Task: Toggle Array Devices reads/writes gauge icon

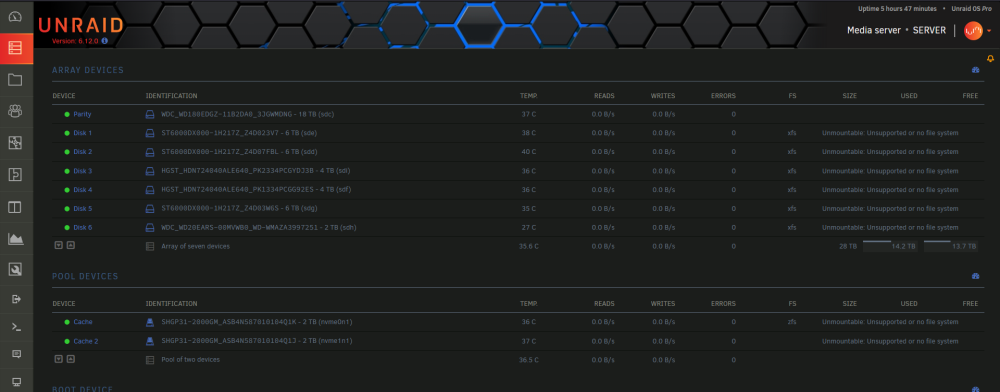Action: point(975,70)
